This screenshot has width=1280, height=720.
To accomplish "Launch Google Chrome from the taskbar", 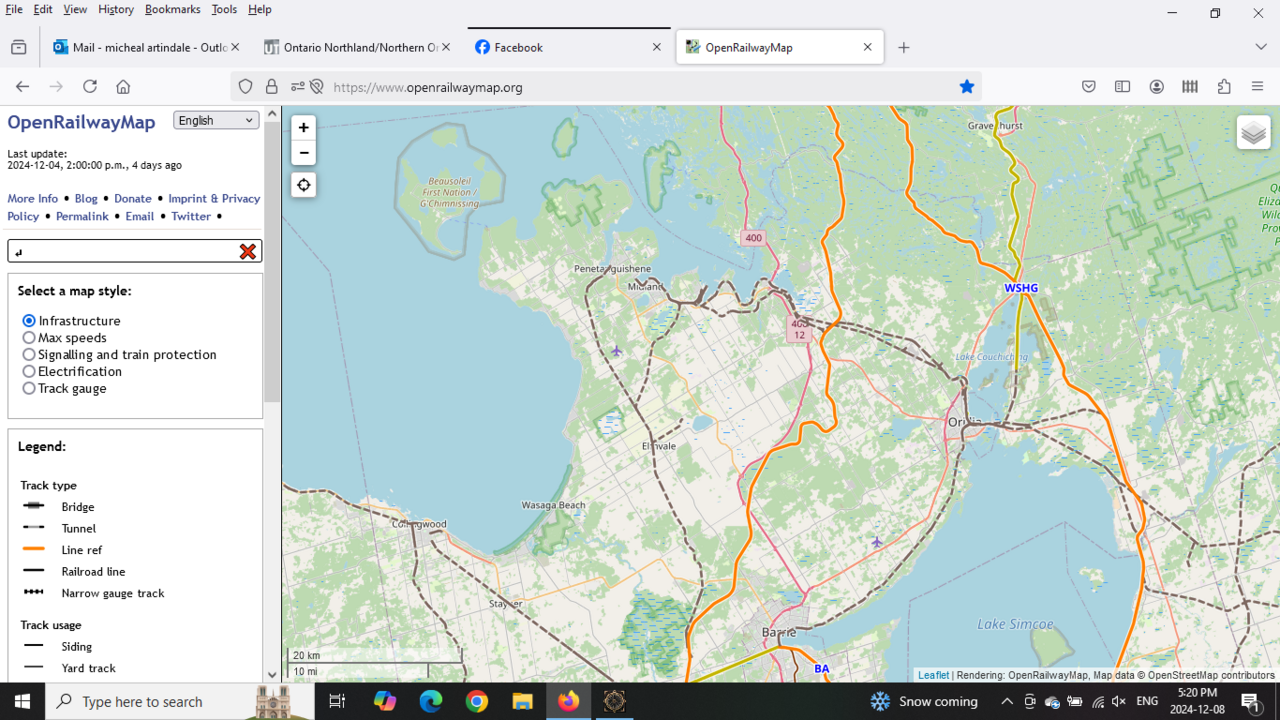I will tap(477, 702).
